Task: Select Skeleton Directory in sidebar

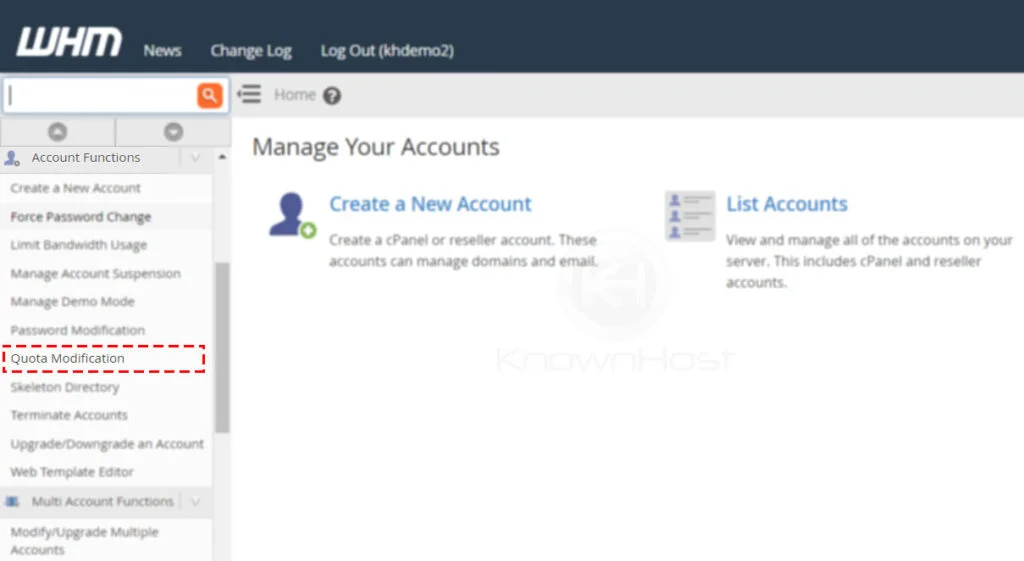Action: click(65, 387)
